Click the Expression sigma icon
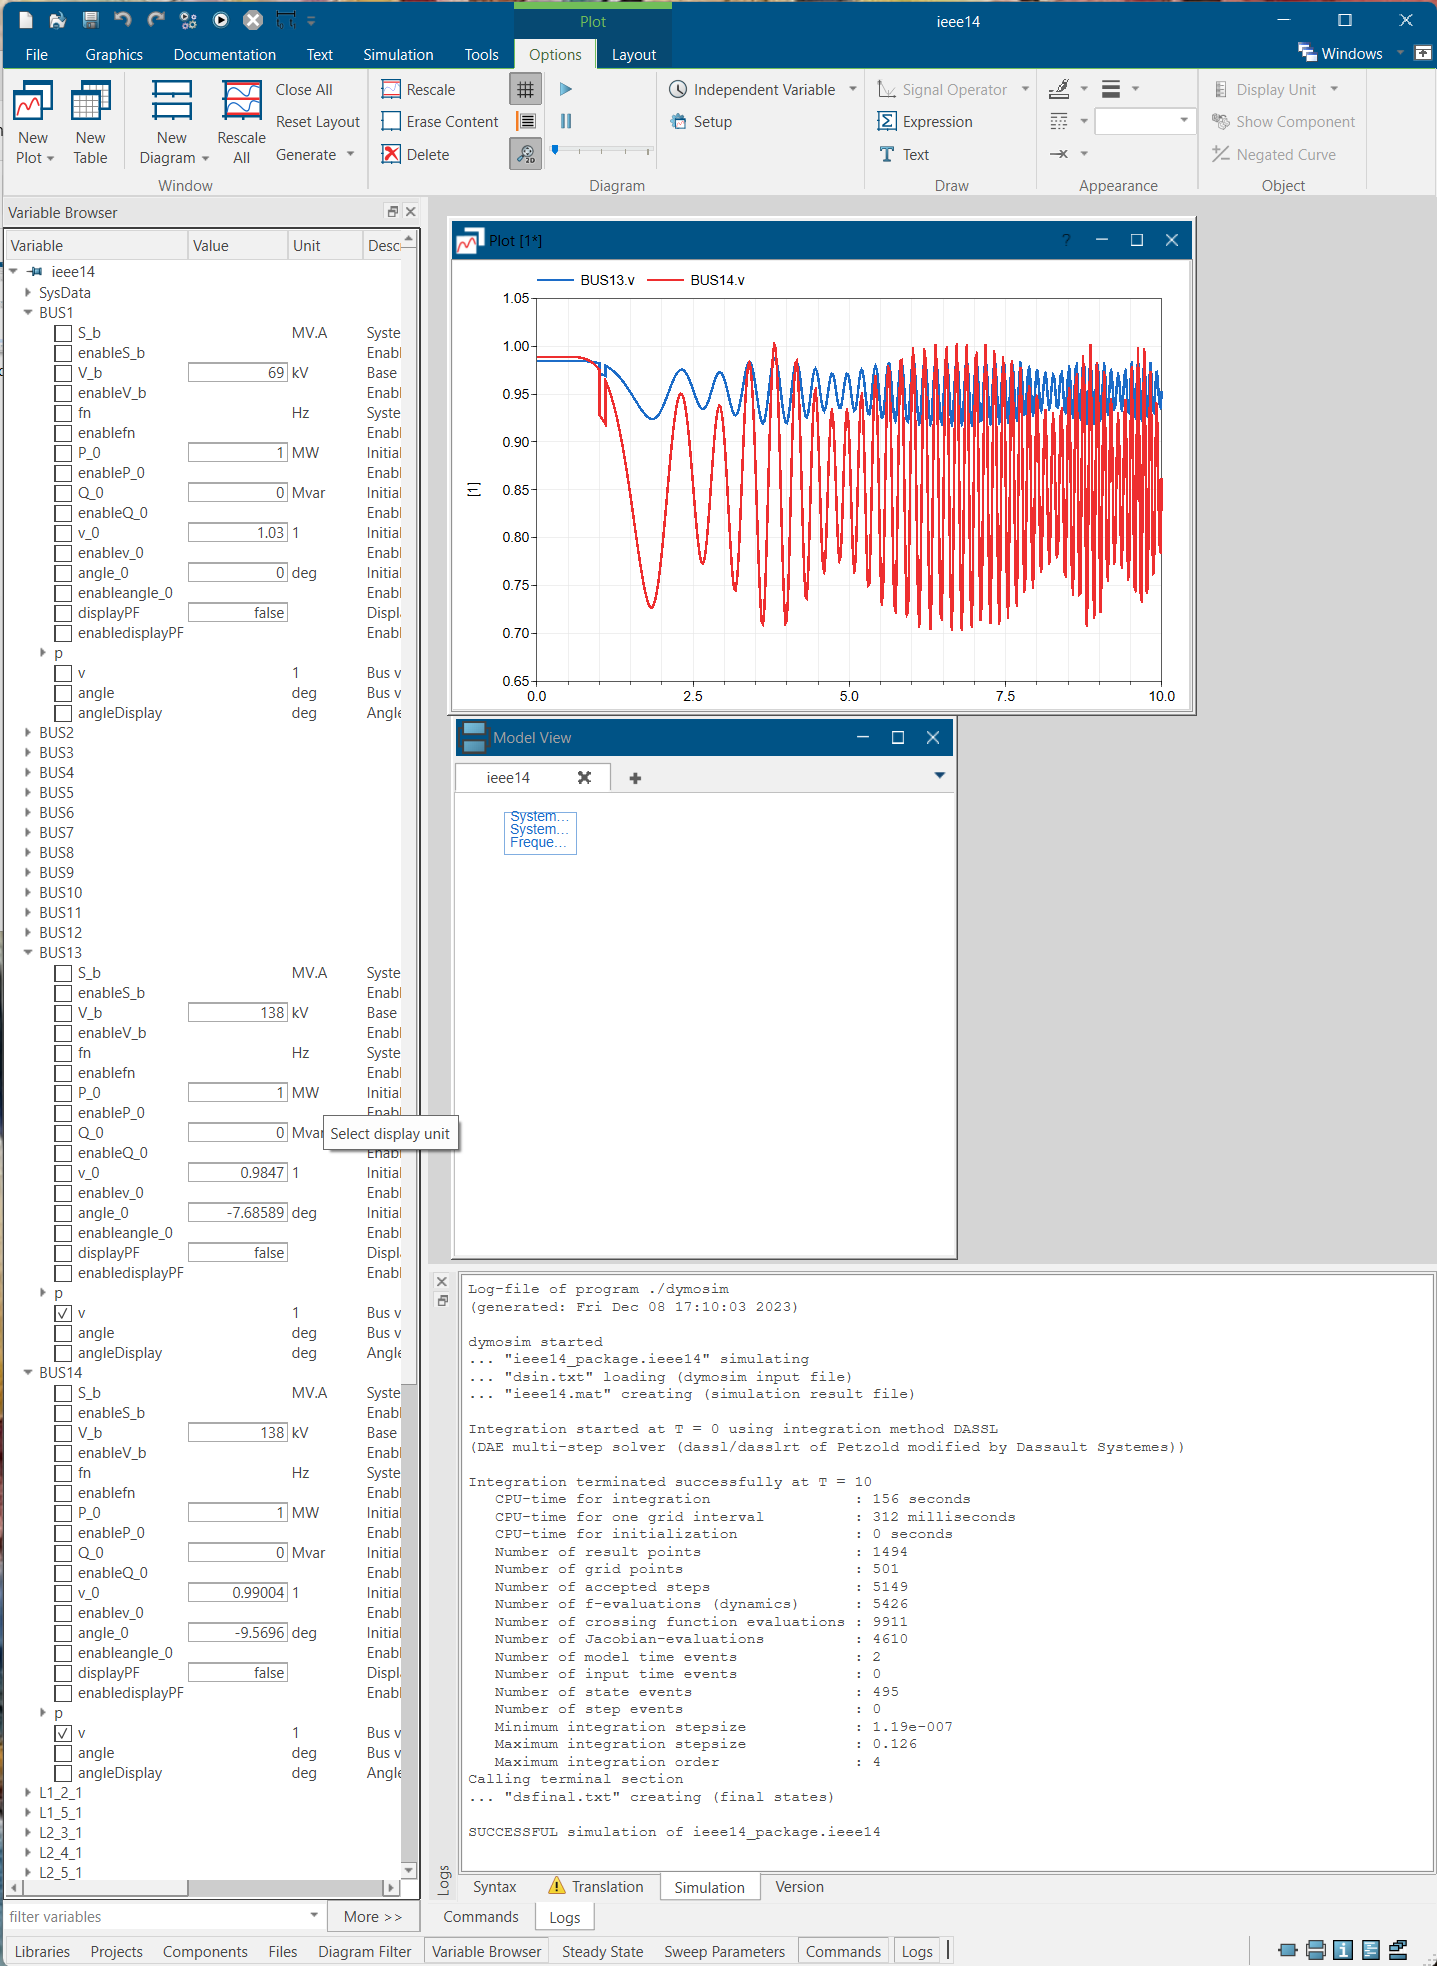 (x=886, y=121)
